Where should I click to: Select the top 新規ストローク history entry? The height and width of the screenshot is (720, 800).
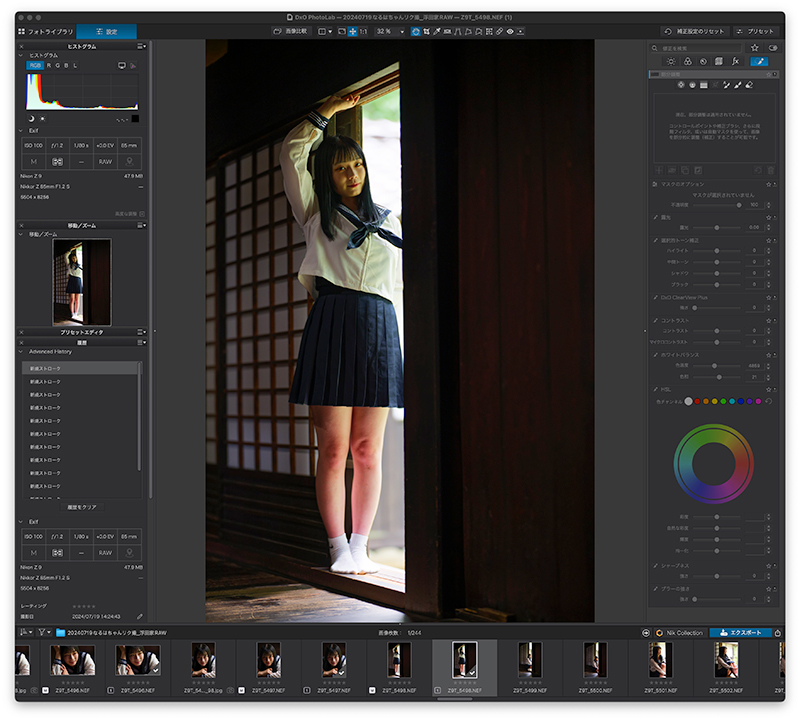point(80,368)
